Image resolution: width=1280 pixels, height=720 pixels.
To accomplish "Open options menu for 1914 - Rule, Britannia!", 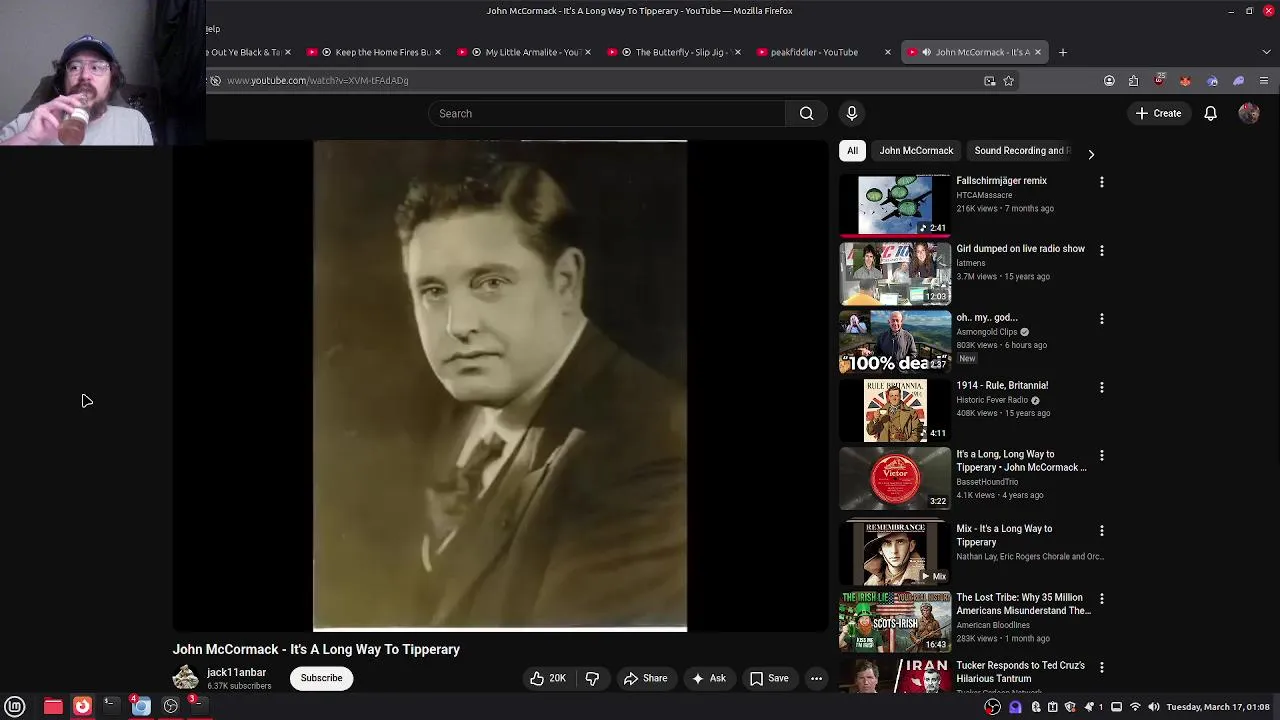I will coord(1102,387).
